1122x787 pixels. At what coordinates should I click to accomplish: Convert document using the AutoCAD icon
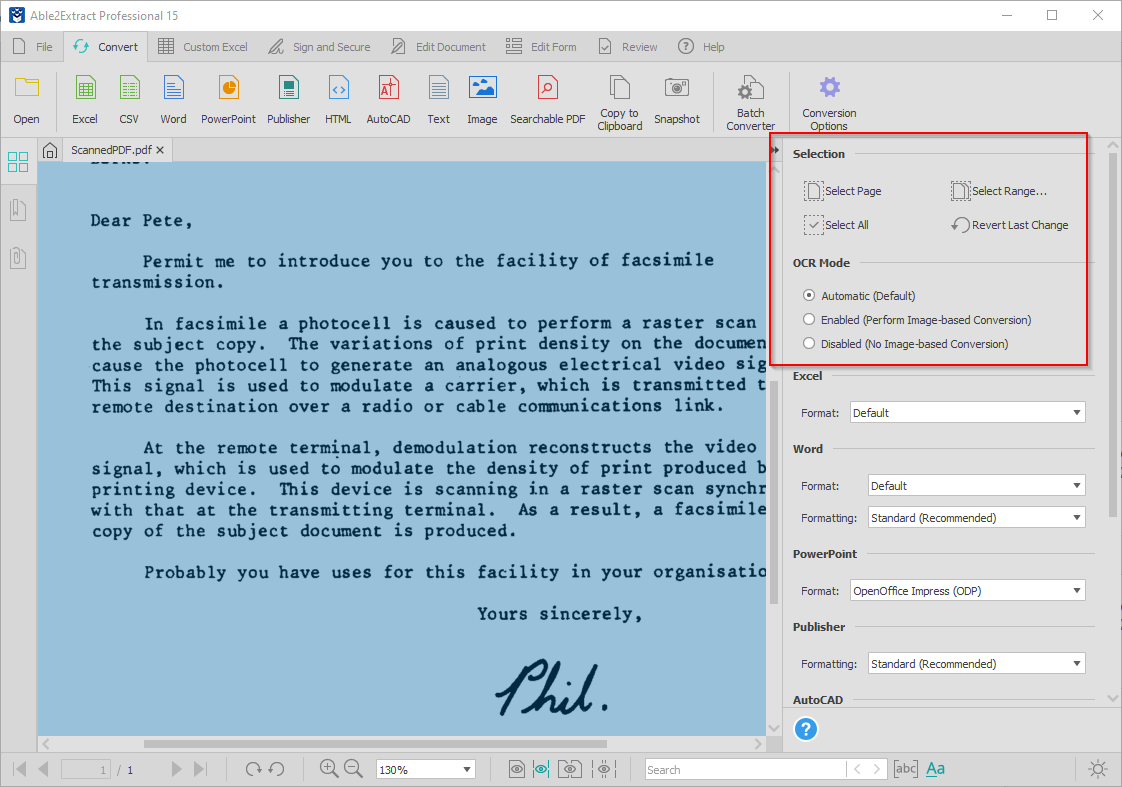[388, 97]
